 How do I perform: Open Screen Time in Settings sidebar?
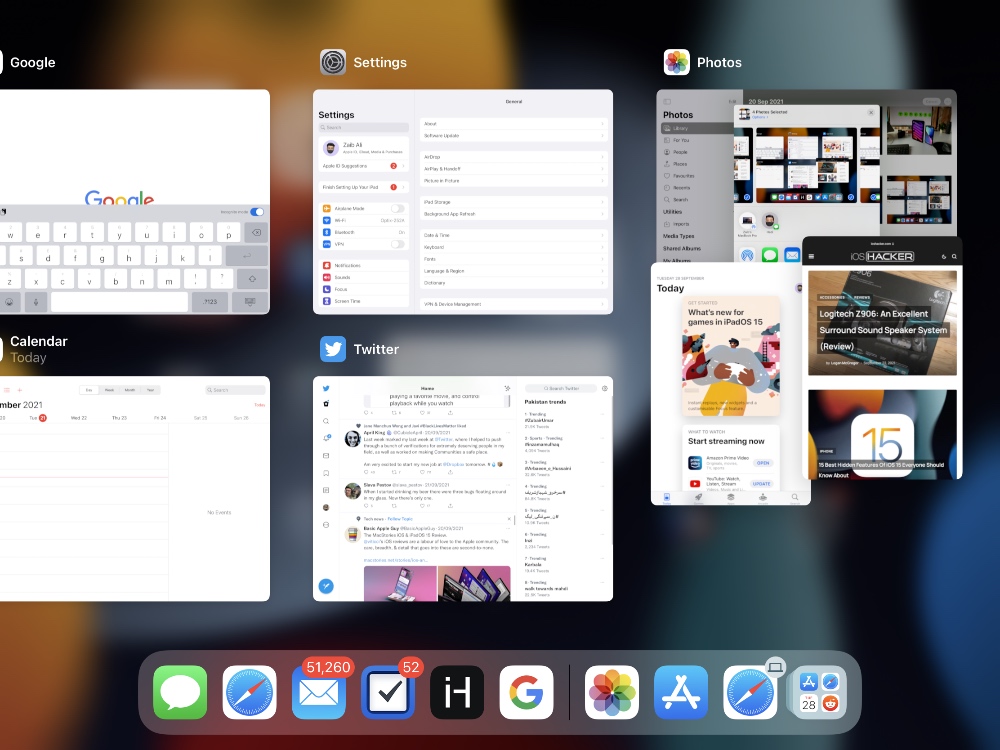click(364, 301)
